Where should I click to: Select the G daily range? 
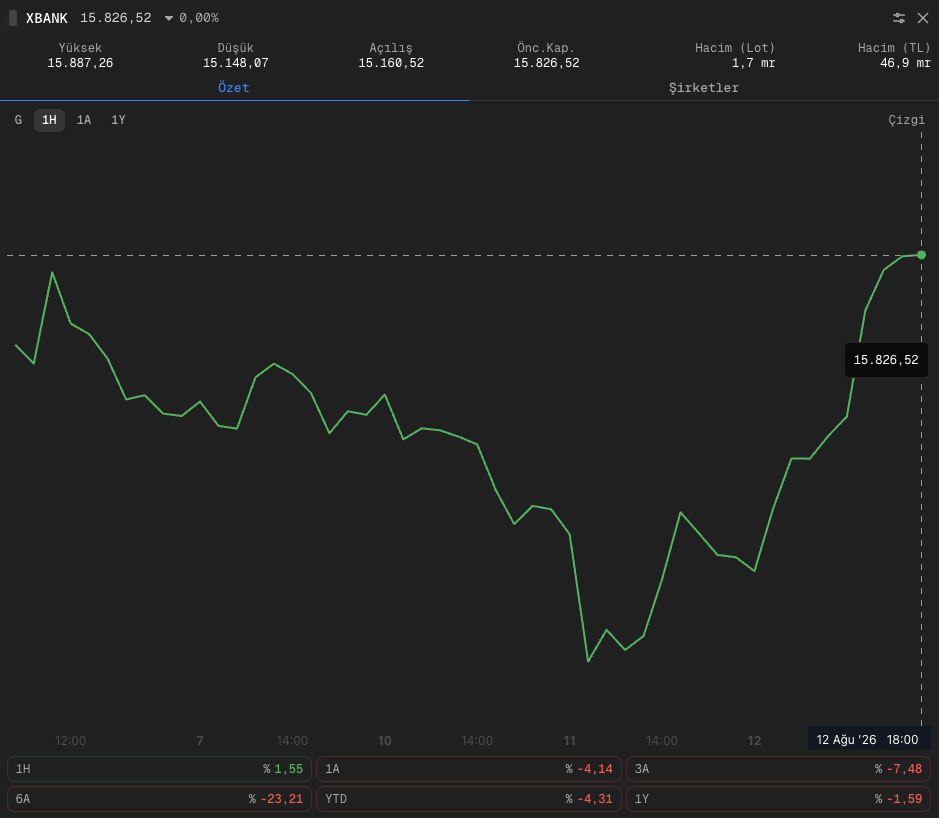tap(19, 120)
